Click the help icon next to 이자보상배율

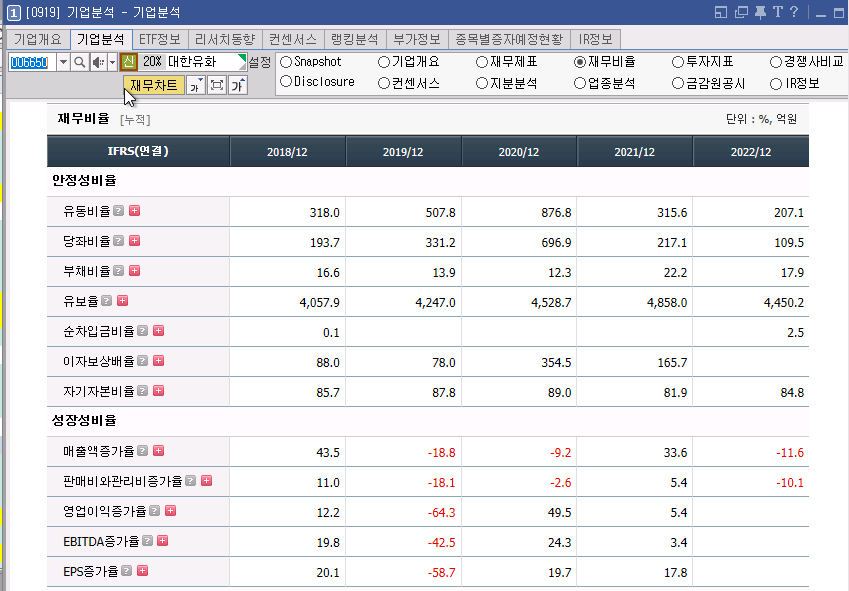(x=142, y=360)
